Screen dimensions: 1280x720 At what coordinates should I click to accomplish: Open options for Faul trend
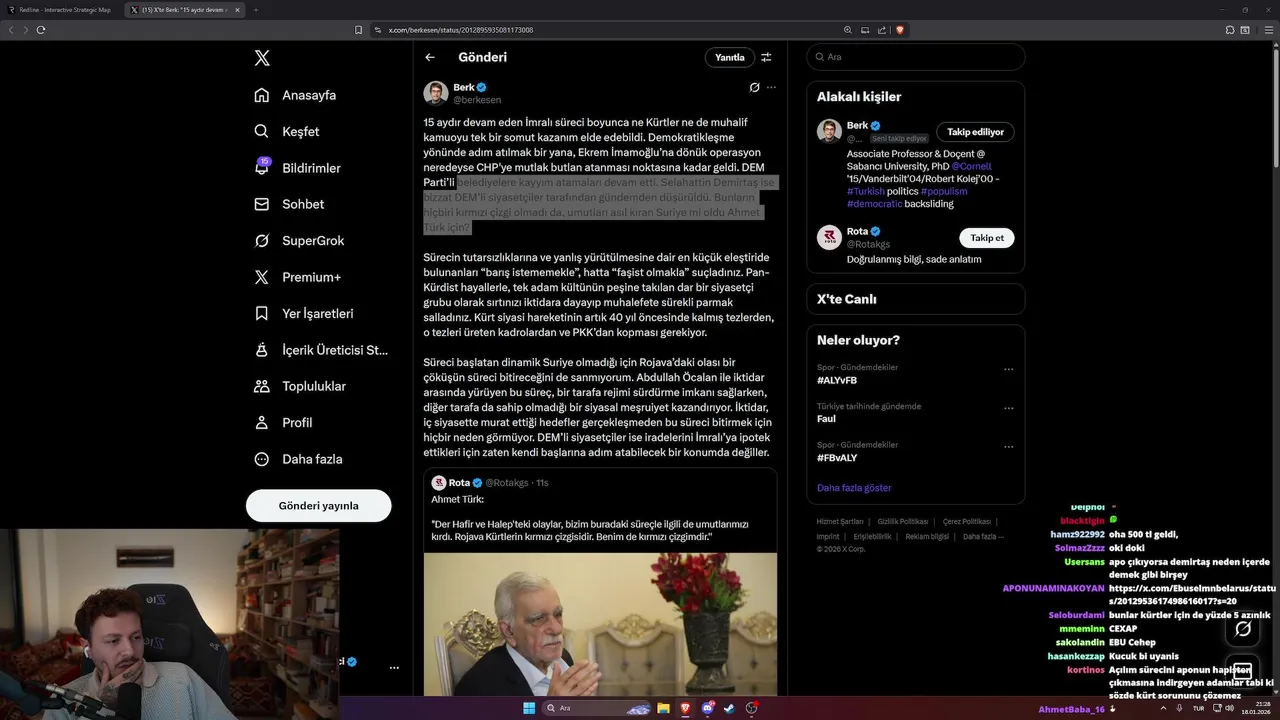(1008, 408)
